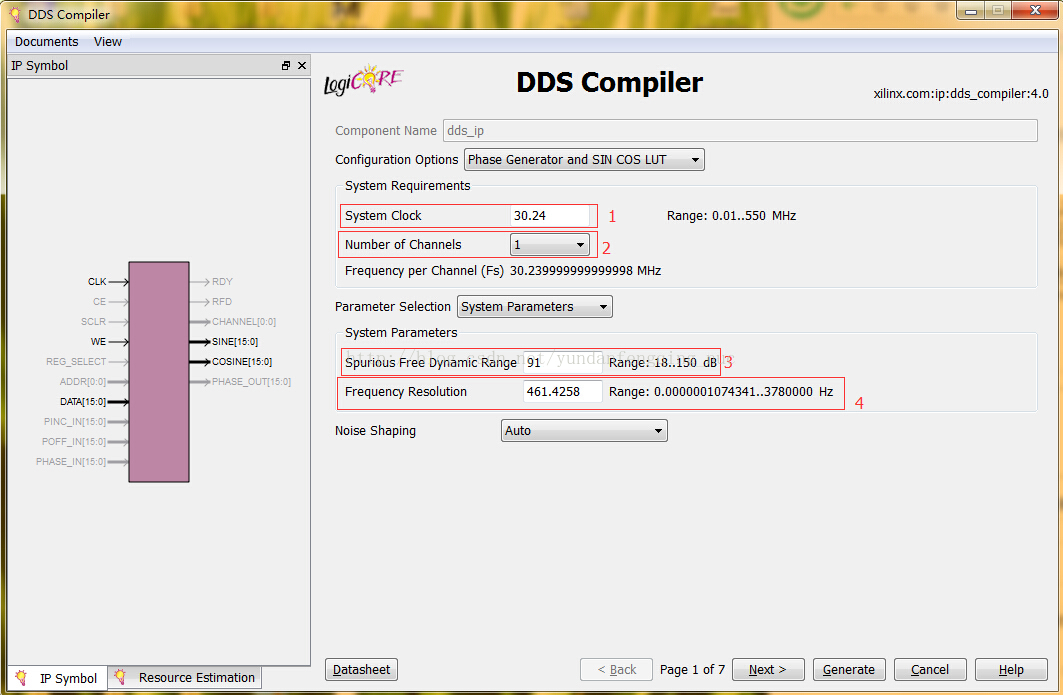The image size is (1063, 695).
Task: Open the Datasheet
Action: [361, 670]
